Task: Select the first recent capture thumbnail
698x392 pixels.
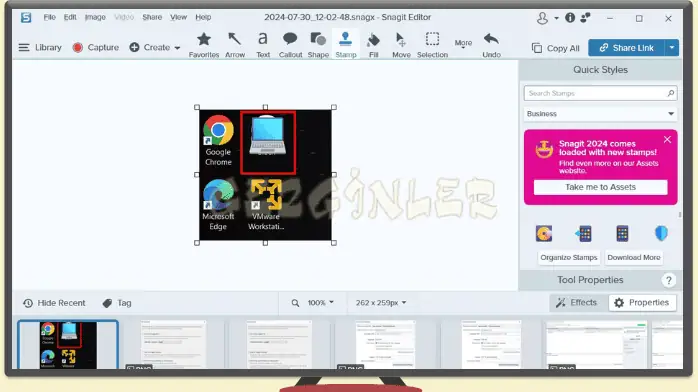Action: click(68, 345)
